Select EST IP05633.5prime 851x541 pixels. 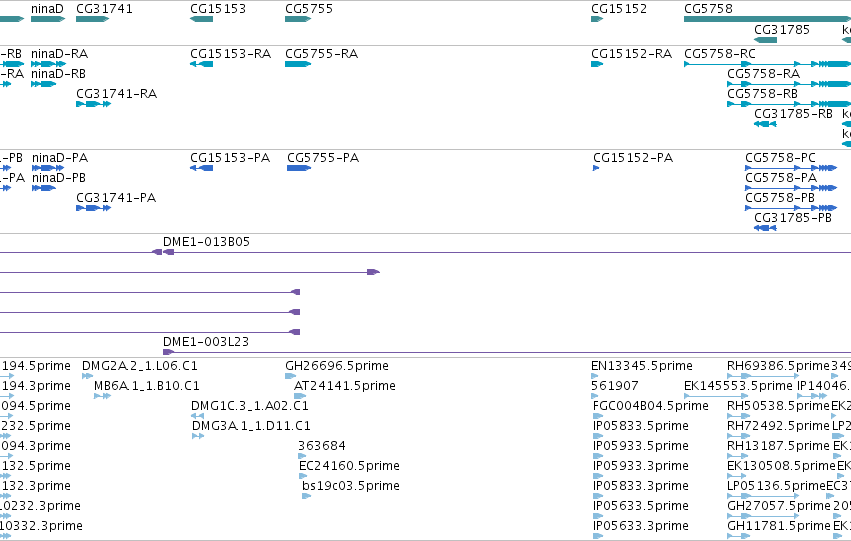(x=598, y=517)
